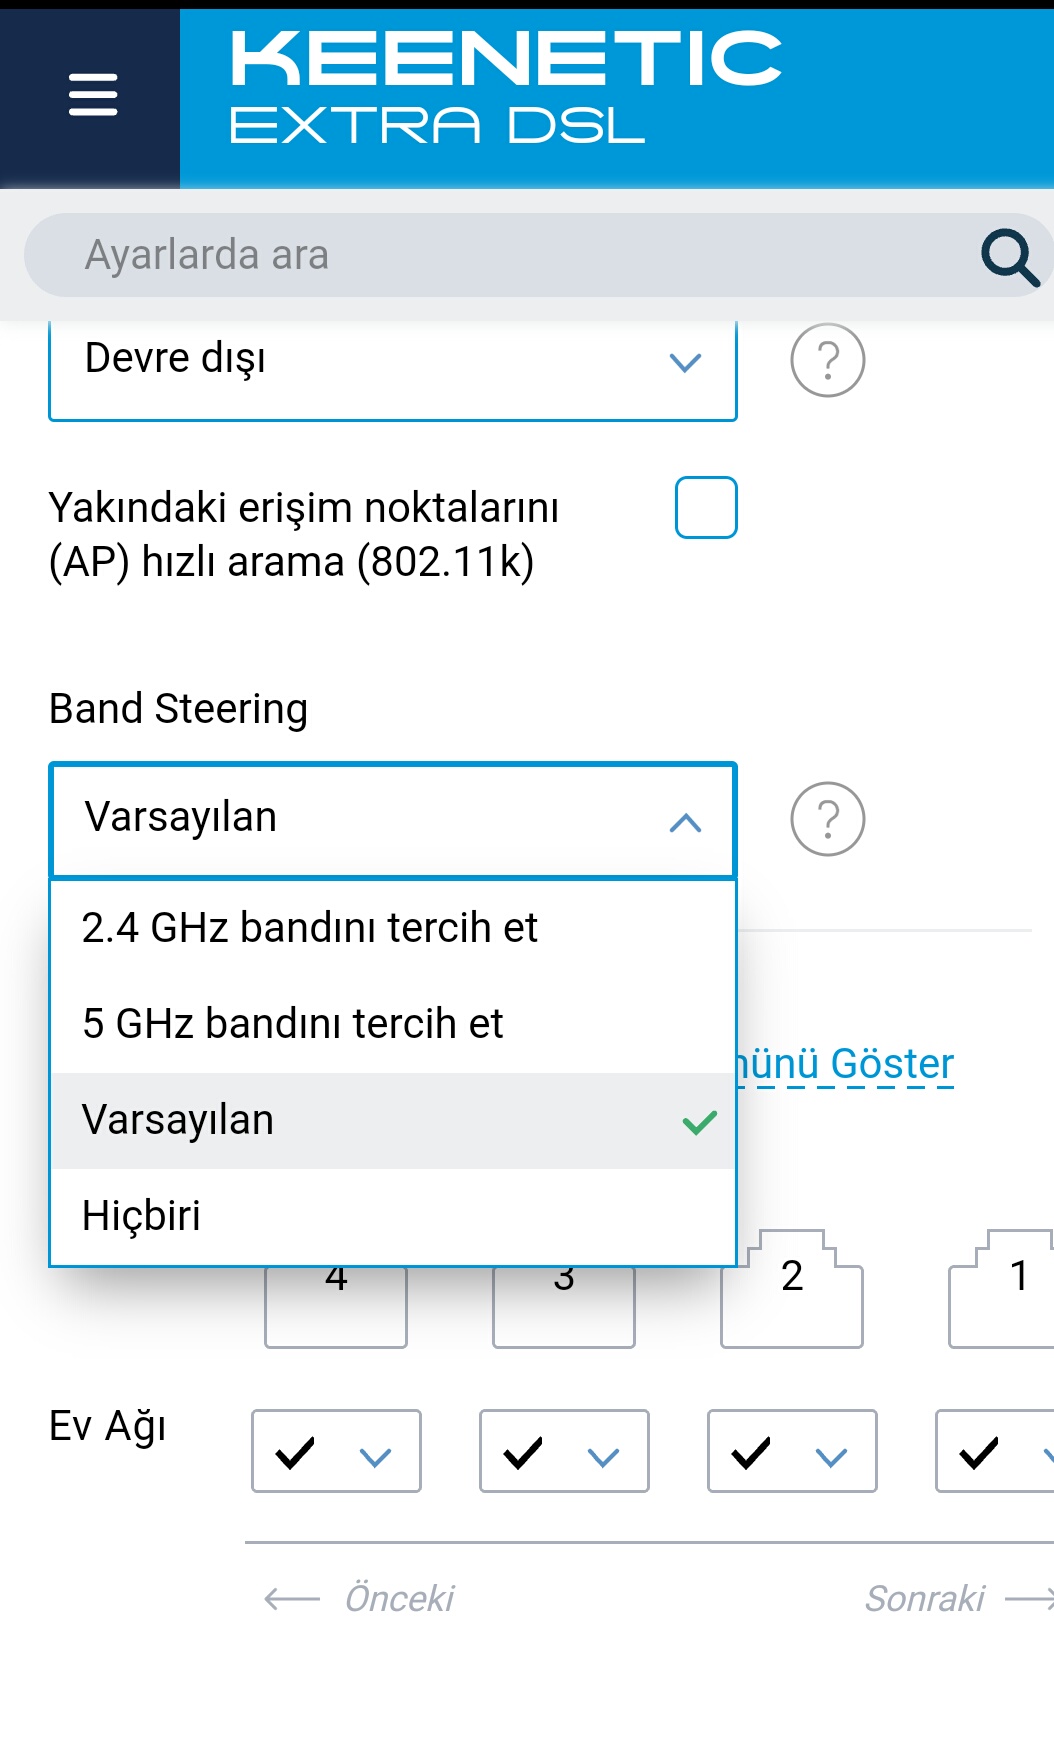Image resolution: width=1054 pixels, height=1745 pixels.
Task: Open the hamburger navigation menu
Action: click(x=93, y=95)
